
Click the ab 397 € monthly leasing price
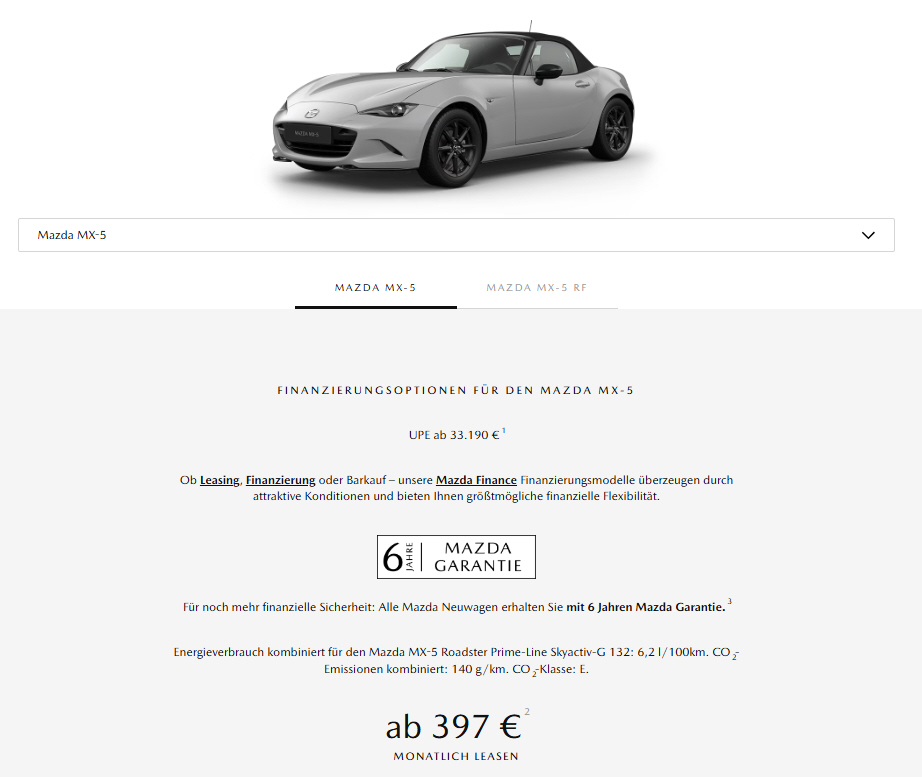[x=453, y=727]
